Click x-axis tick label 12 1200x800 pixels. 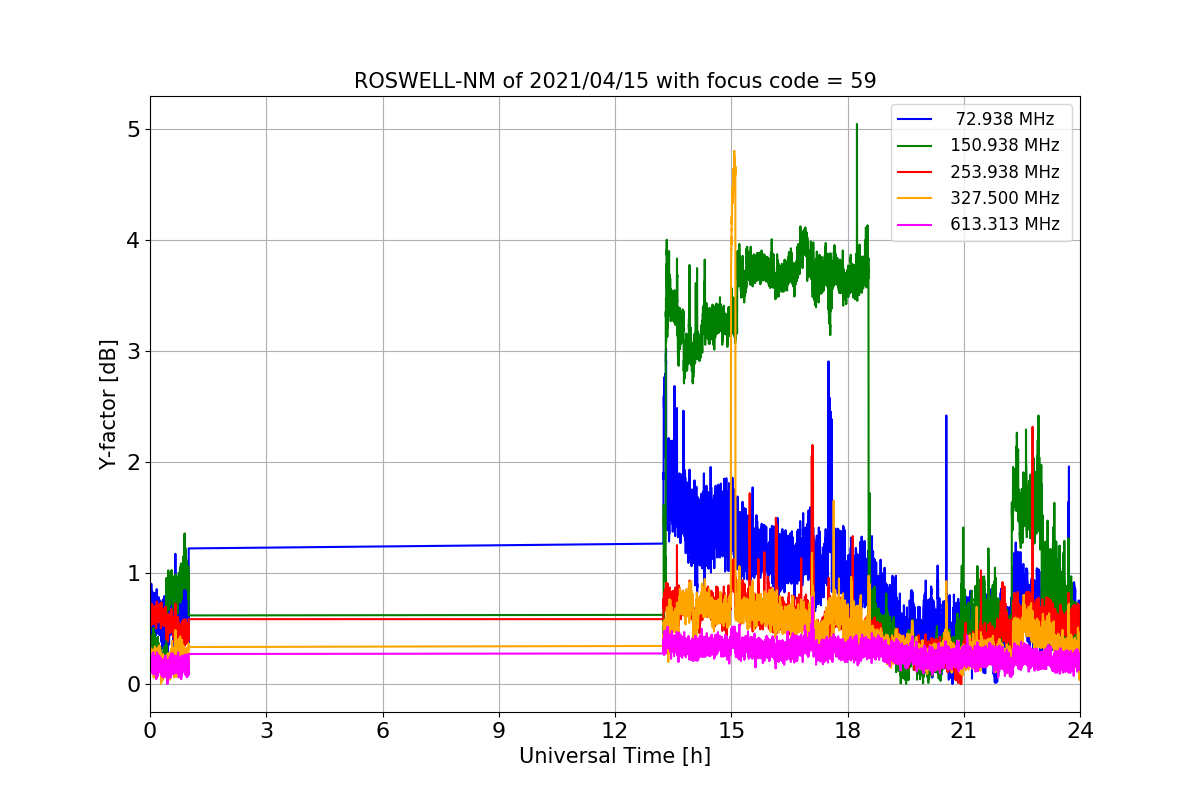(615, 731)
